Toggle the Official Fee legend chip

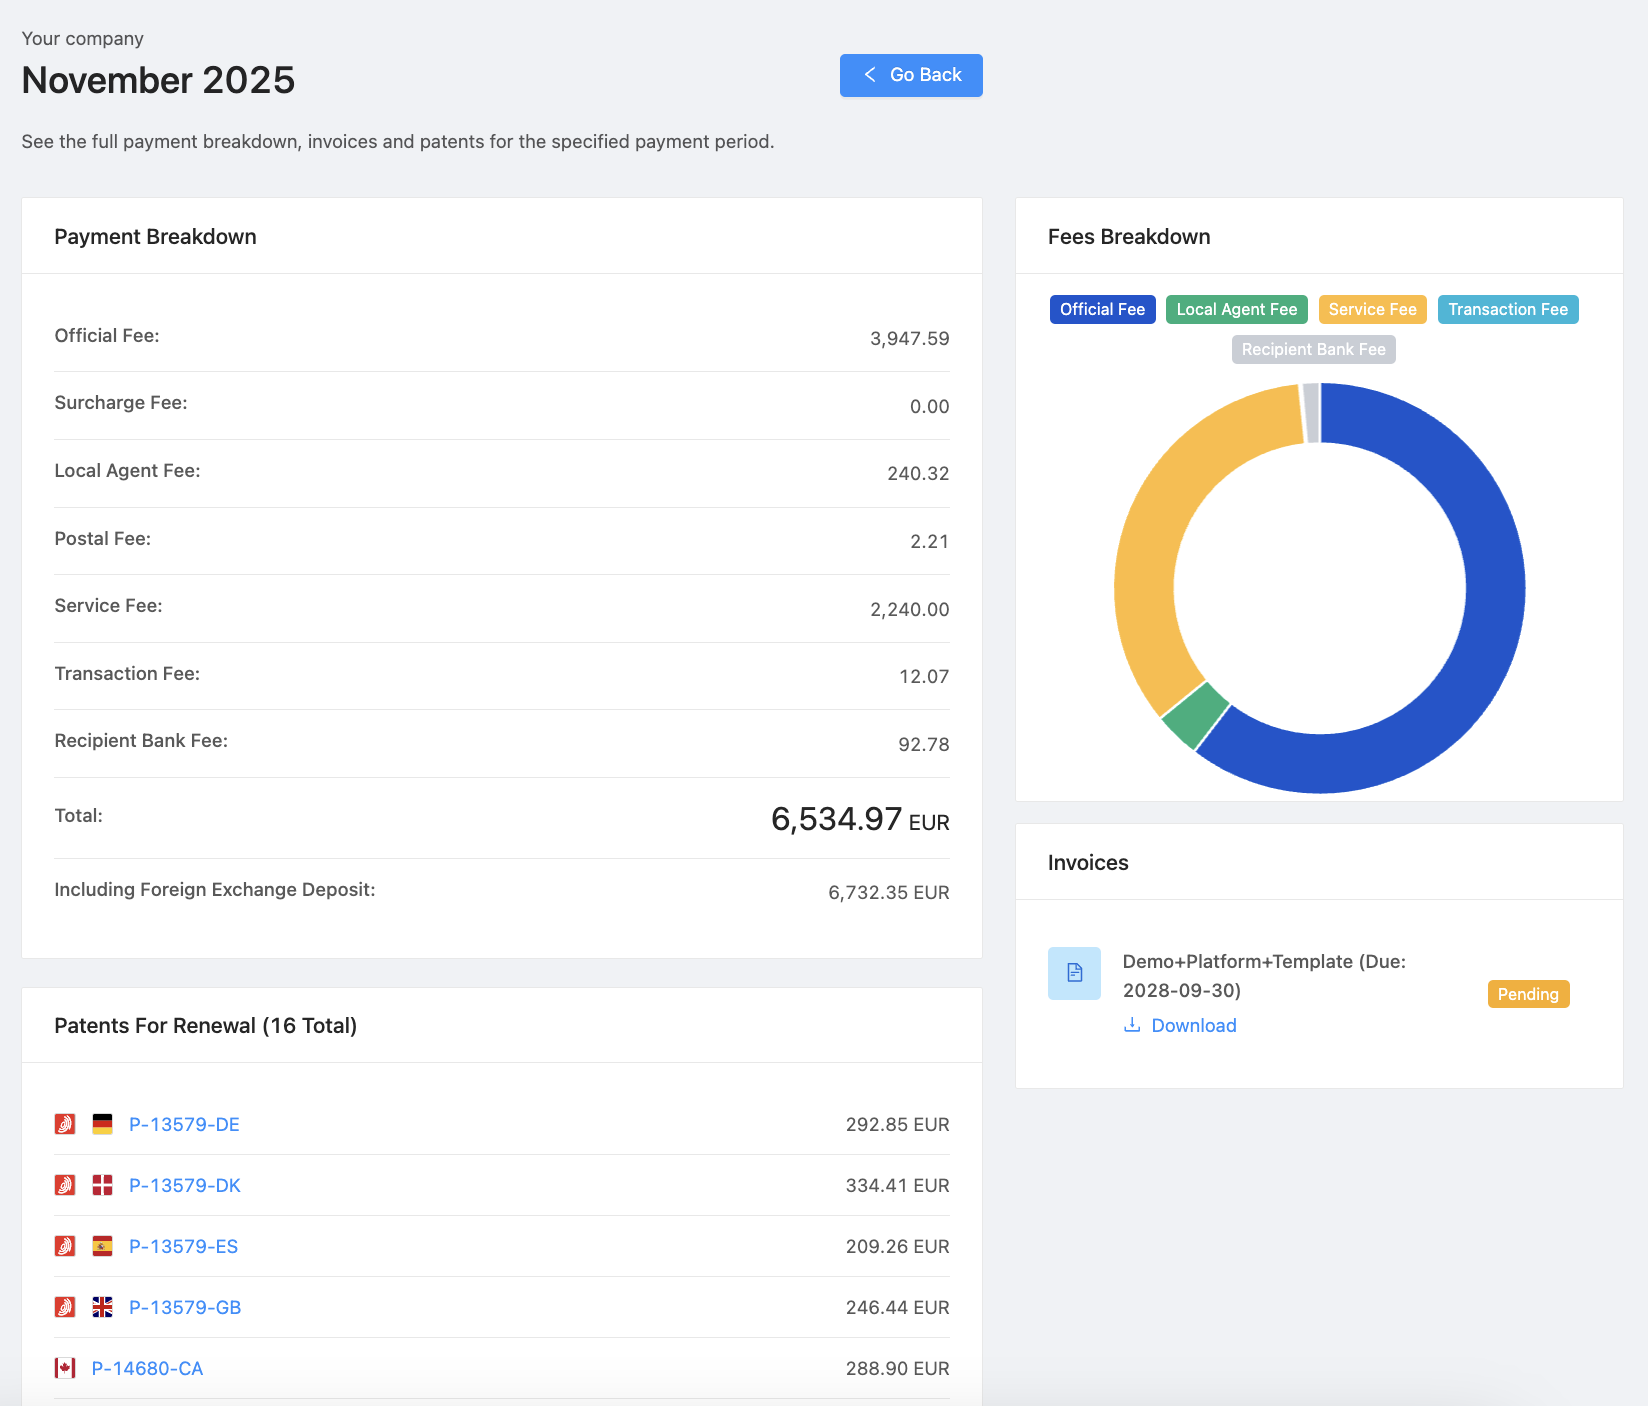(x=1102, y=309)
